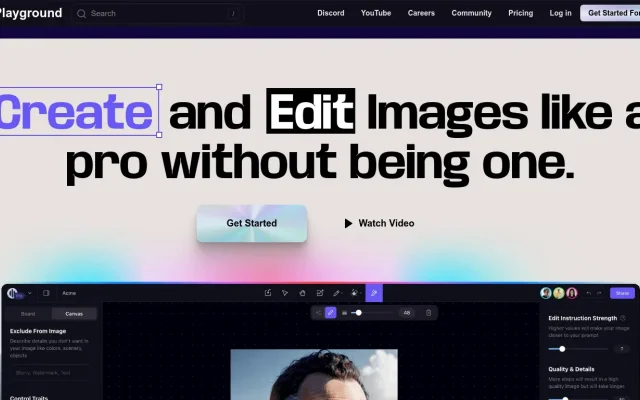
Task: Select the pointer selection tool
Action: (285, 293)
